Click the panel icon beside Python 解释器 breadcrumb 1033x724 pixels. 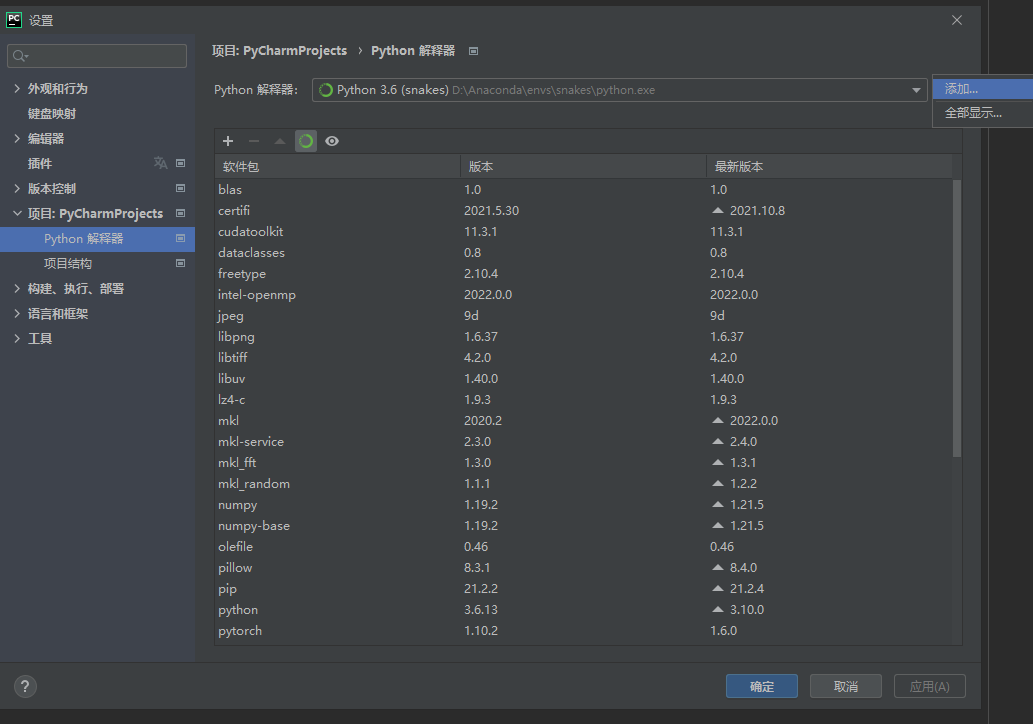click(x=473, y=50)
